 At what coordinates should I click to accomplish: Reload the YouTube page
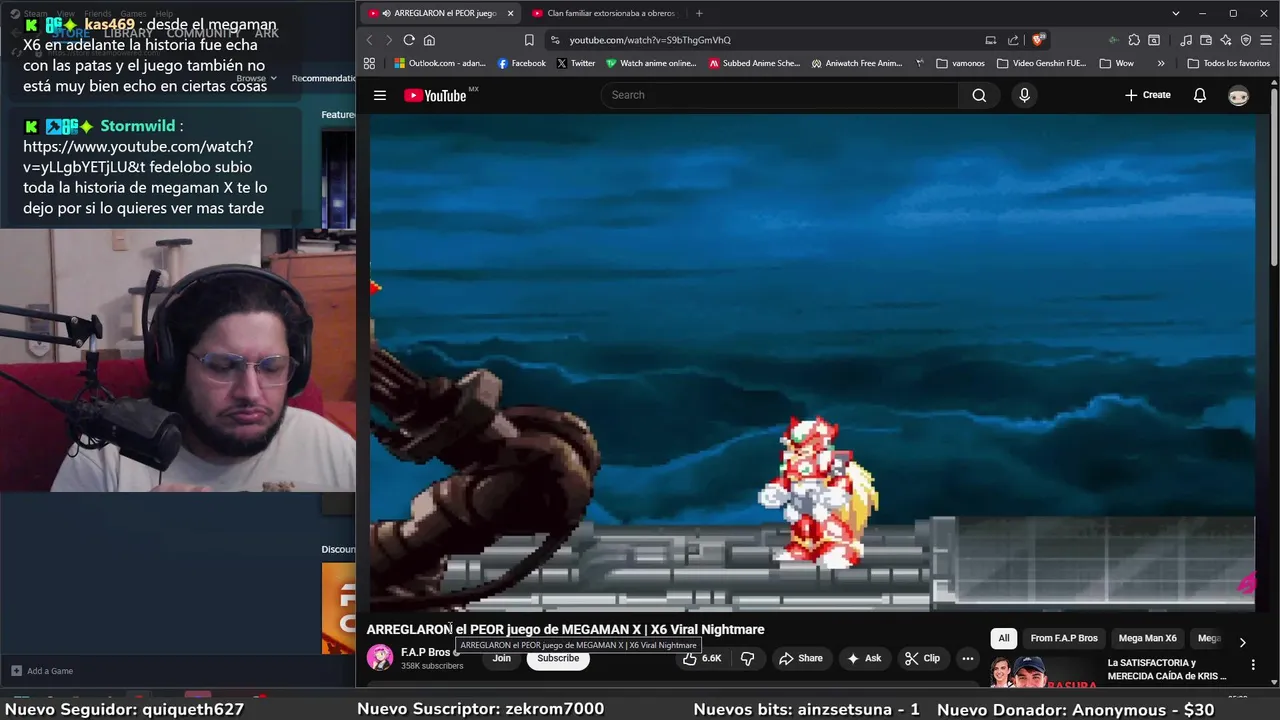(x=409, y=40)
